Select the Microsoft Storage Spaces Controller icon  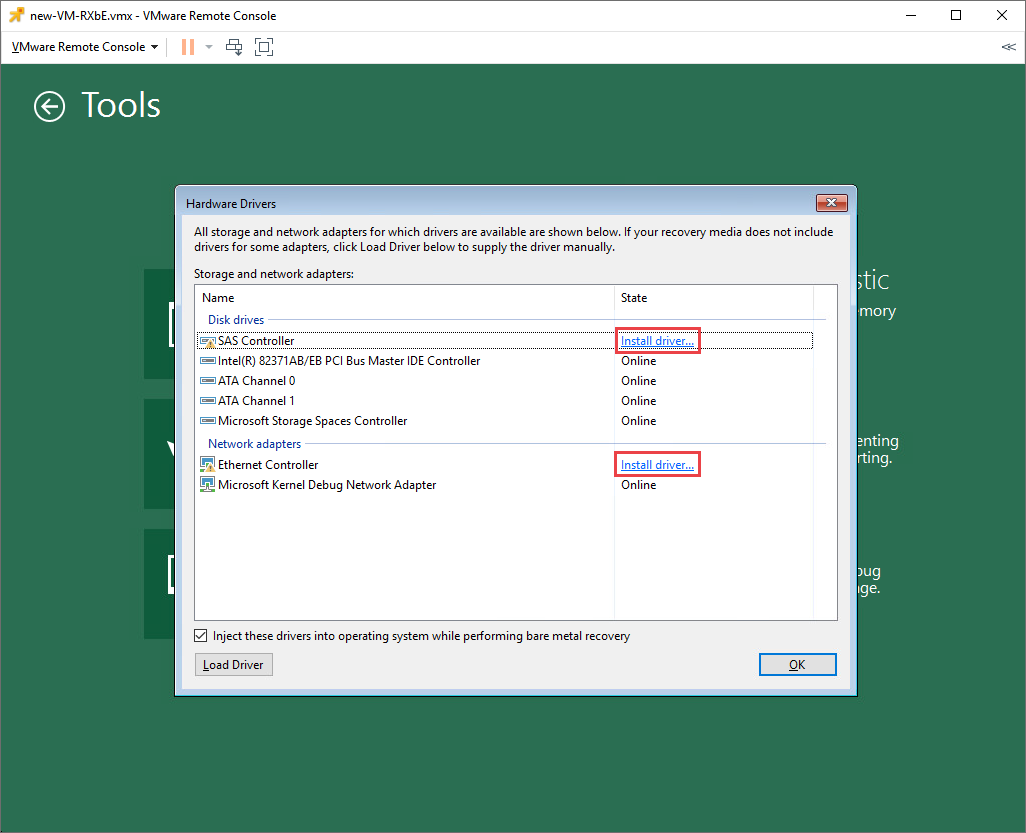207,421
